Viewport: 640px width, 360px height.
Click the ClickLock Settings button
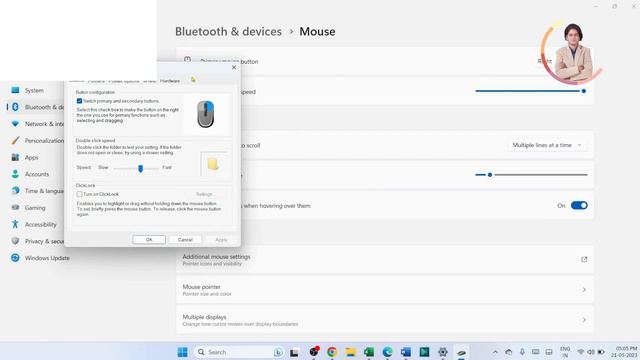pyautogui.click(x=204, y=194)
